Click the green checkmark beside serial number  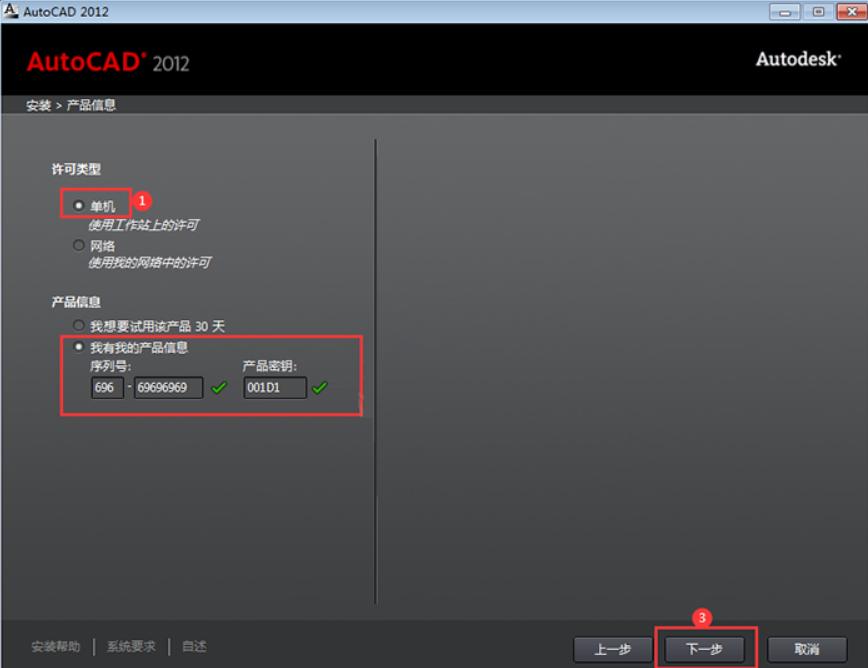(219, 387)
